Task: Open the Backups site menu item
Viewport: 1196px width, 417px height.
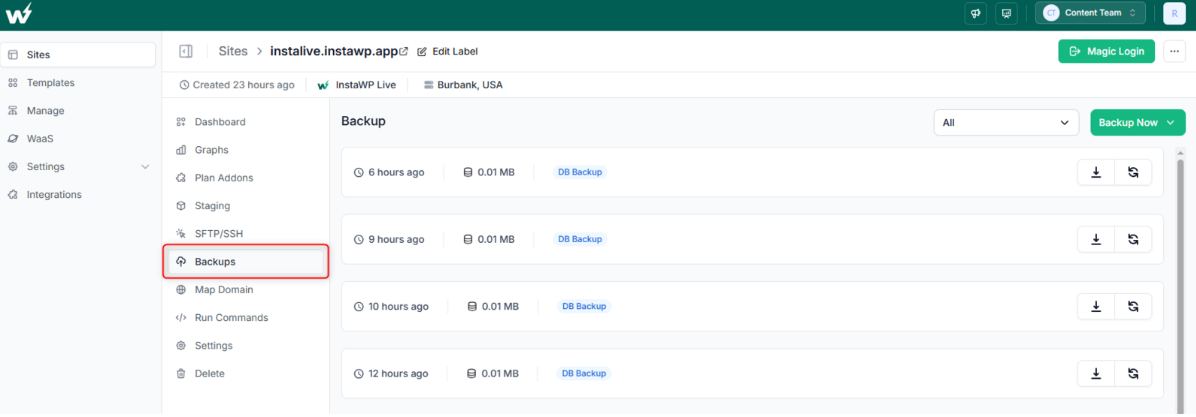Action: pyautogui.click(x=246, y=261)
